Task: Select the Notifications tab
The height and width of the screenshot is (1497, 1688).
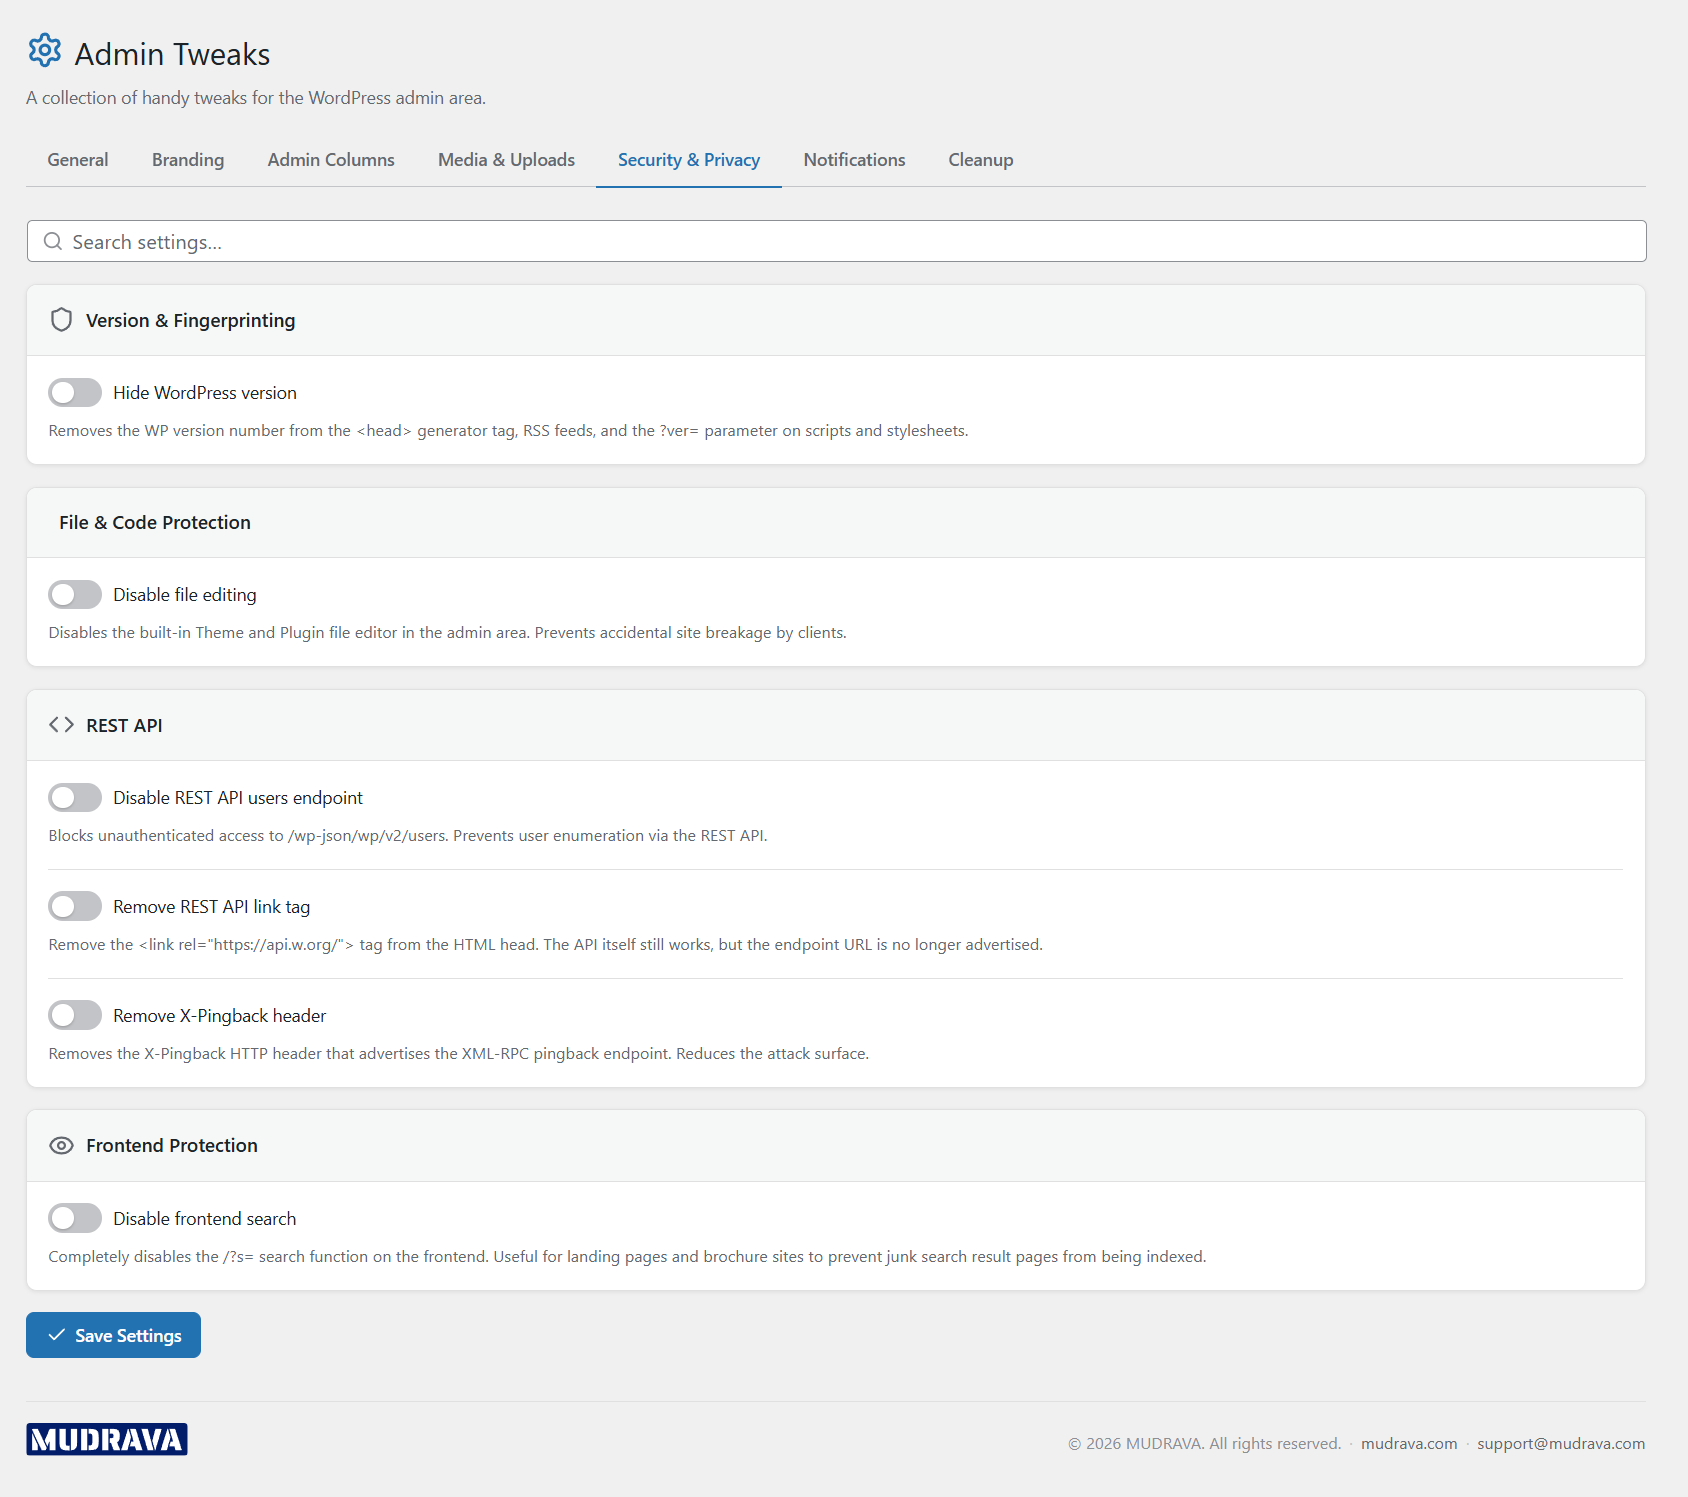Action: click(854, 160)
